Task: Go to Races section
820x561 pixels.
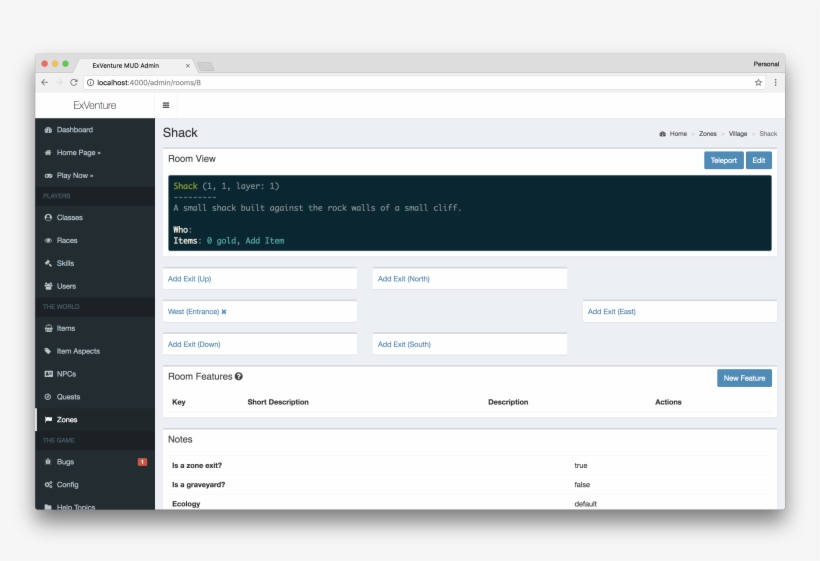Action: tap(95, 241)
